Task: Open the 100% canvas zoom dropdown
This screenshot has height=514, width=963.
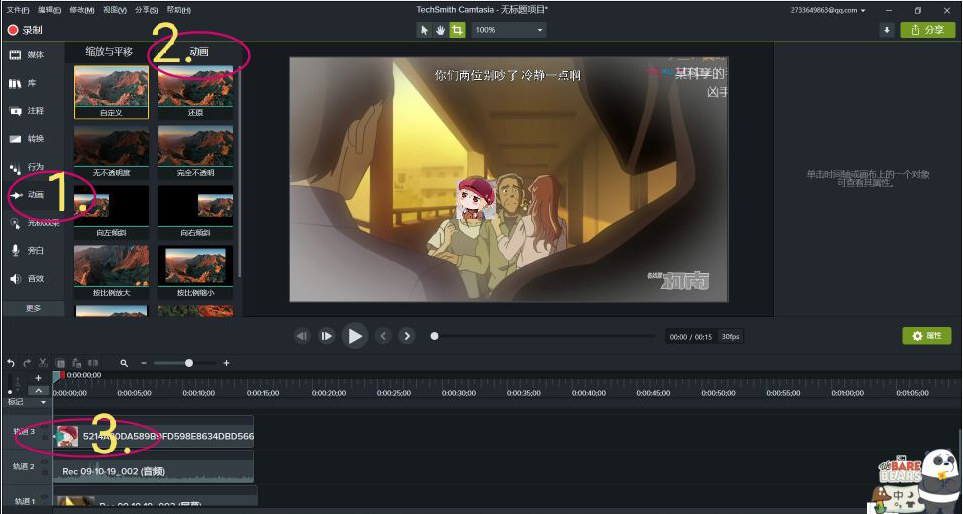Action: click(509, 30)
